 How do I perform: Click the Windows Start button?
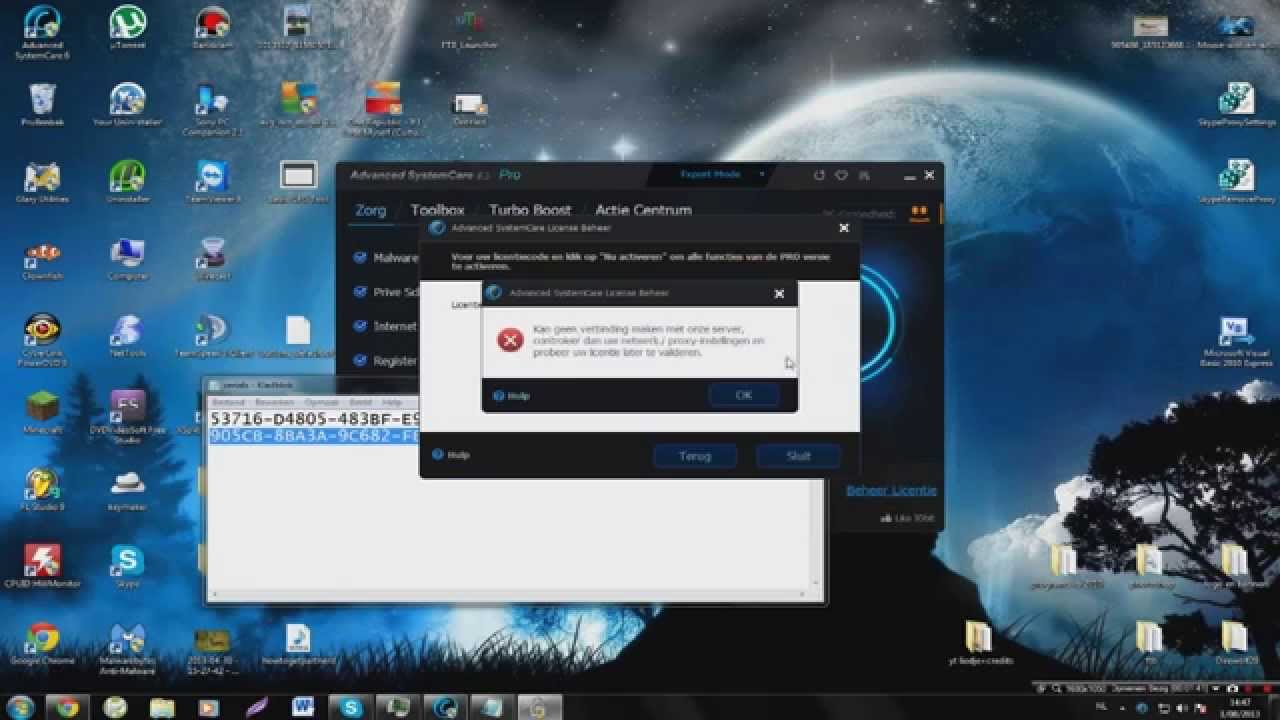click(x=20, y=707)
